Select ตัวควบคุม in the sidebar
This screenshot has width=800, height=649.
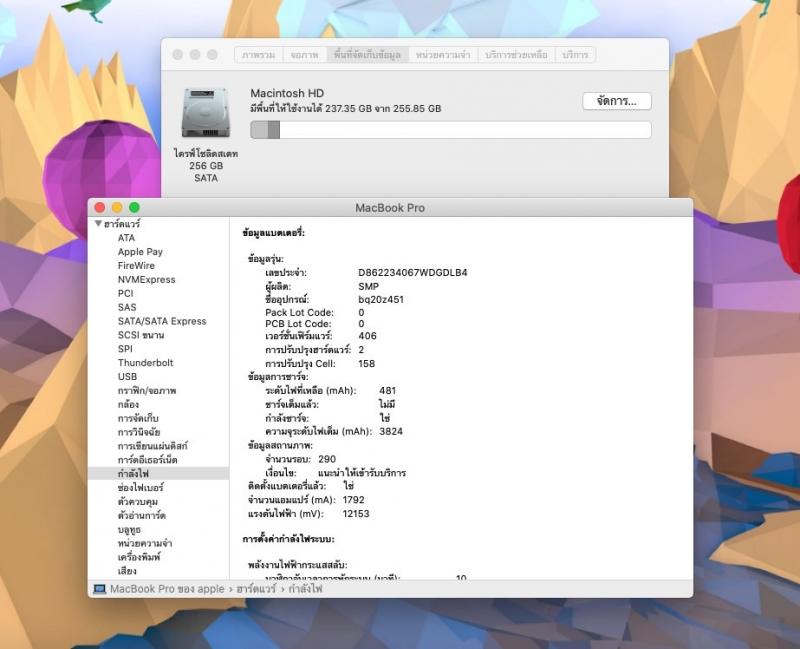click(x=137, y=501)
